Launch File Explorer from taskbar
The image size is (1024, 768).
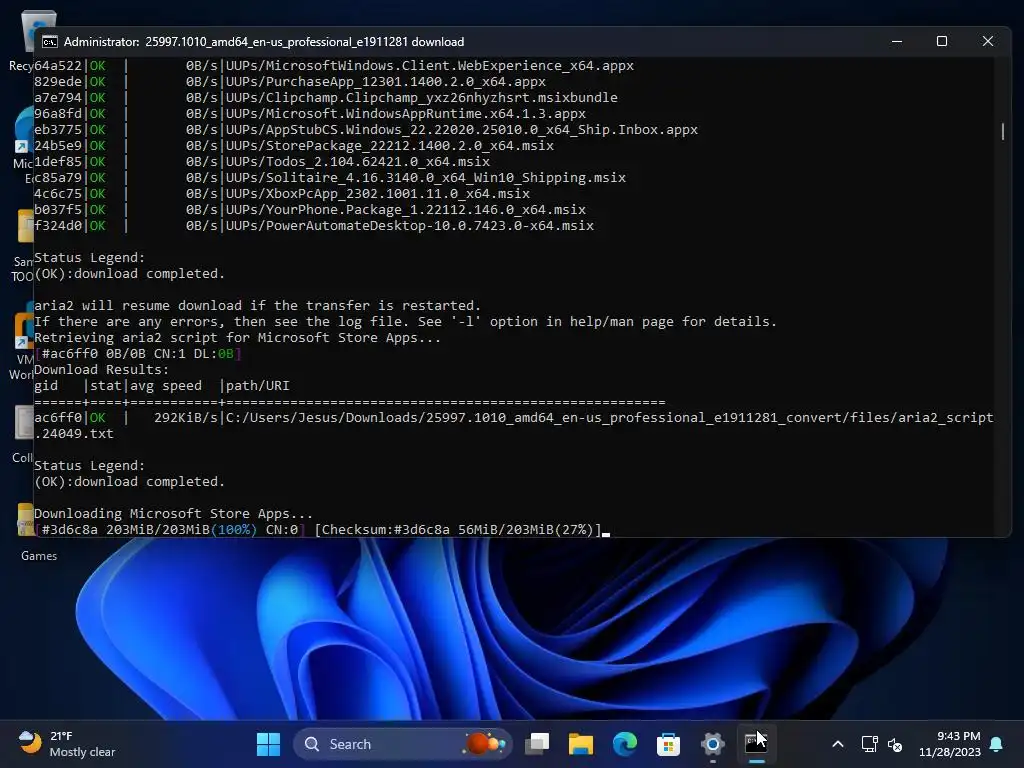tap(581, 744)
